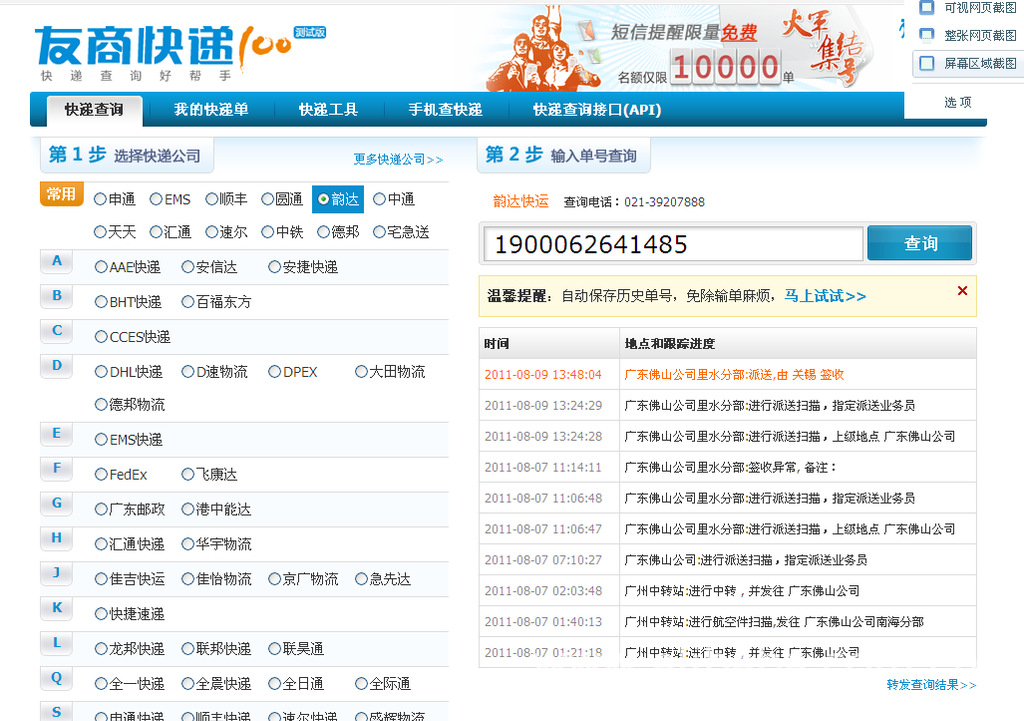Click letter J index in courier sidebar
This screenshot has width=1024, height=721.
(x=57, y=573)
